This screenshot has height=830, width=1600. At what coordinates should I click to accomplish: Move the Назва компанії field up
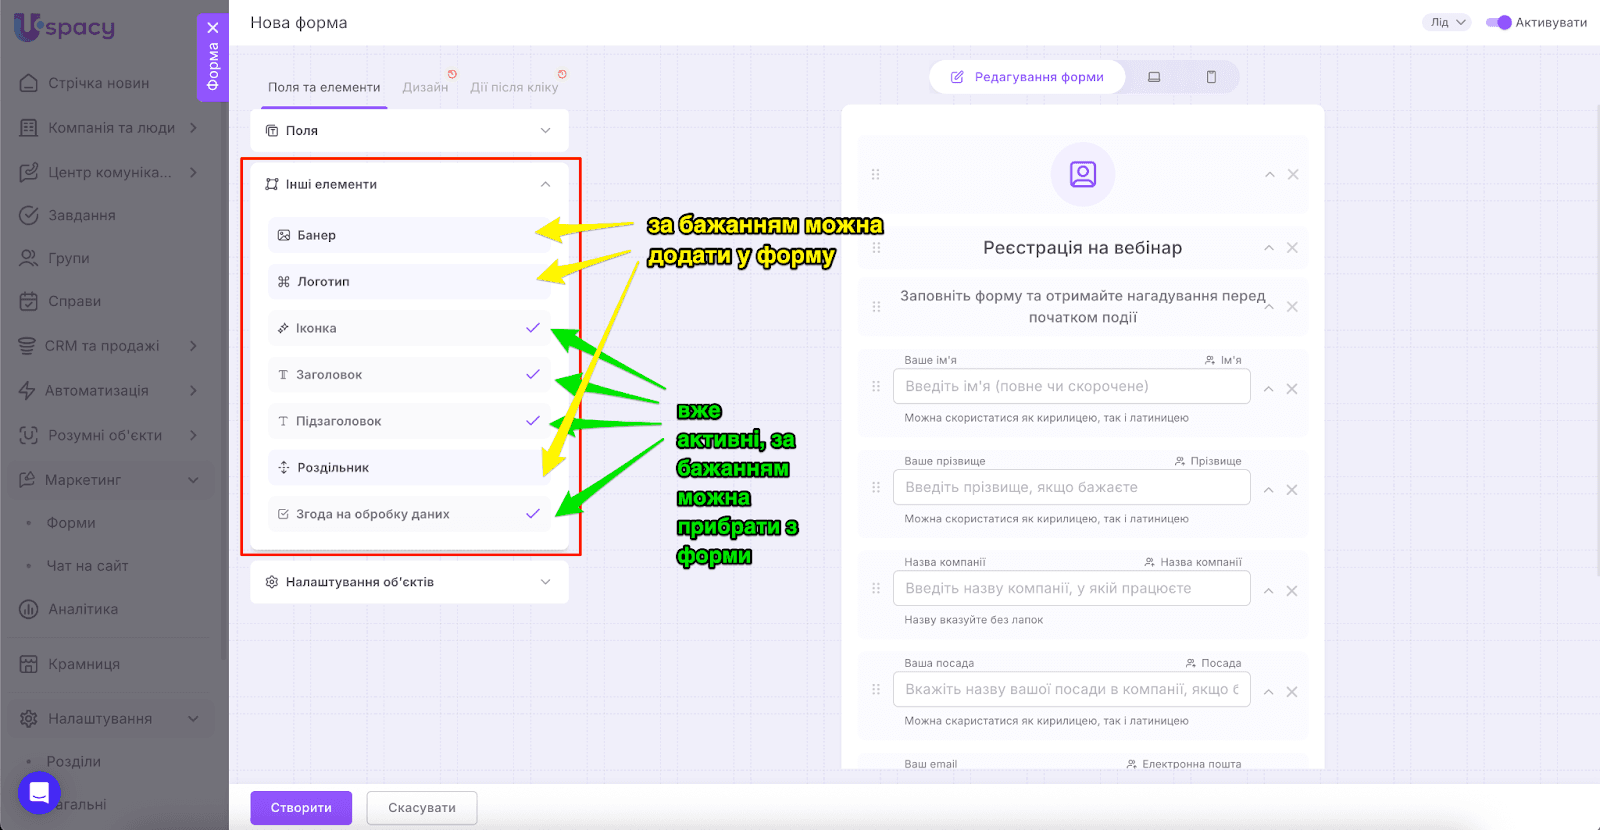[1268, 591]
